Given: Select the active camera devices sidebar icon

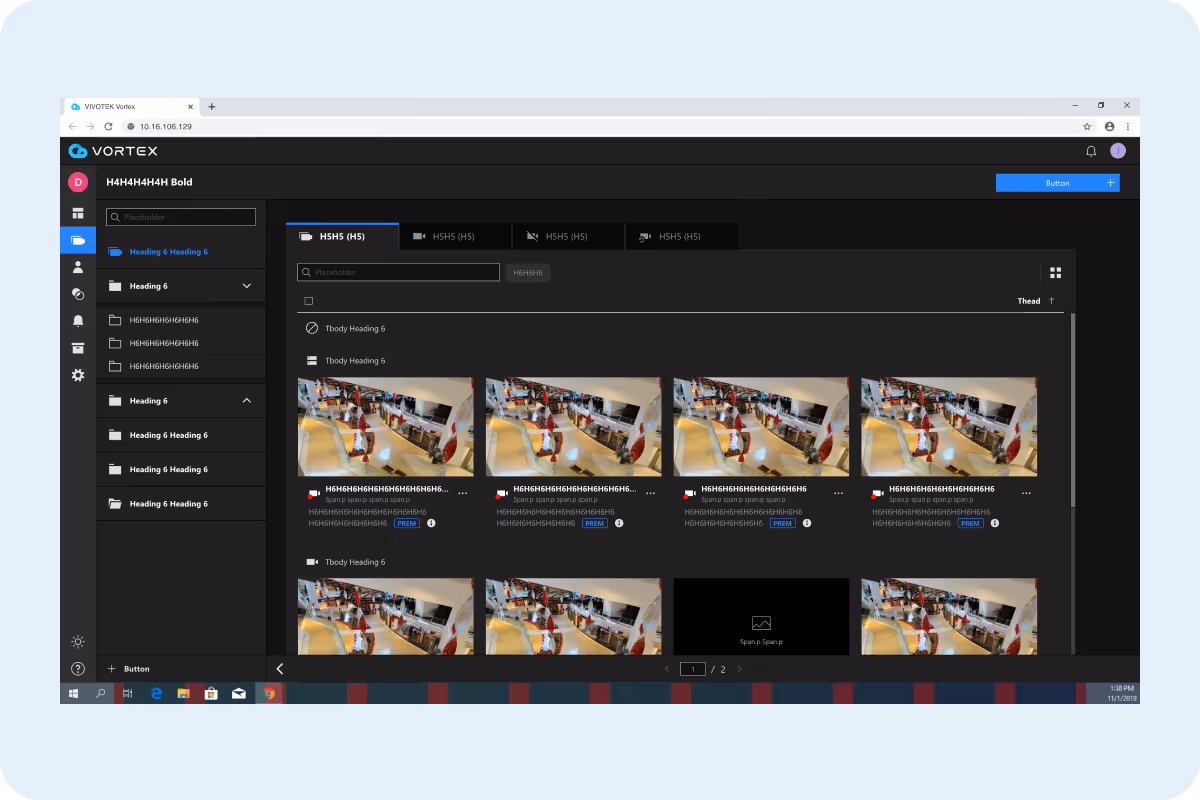Looking at the screenshot, I should point(78,240).
